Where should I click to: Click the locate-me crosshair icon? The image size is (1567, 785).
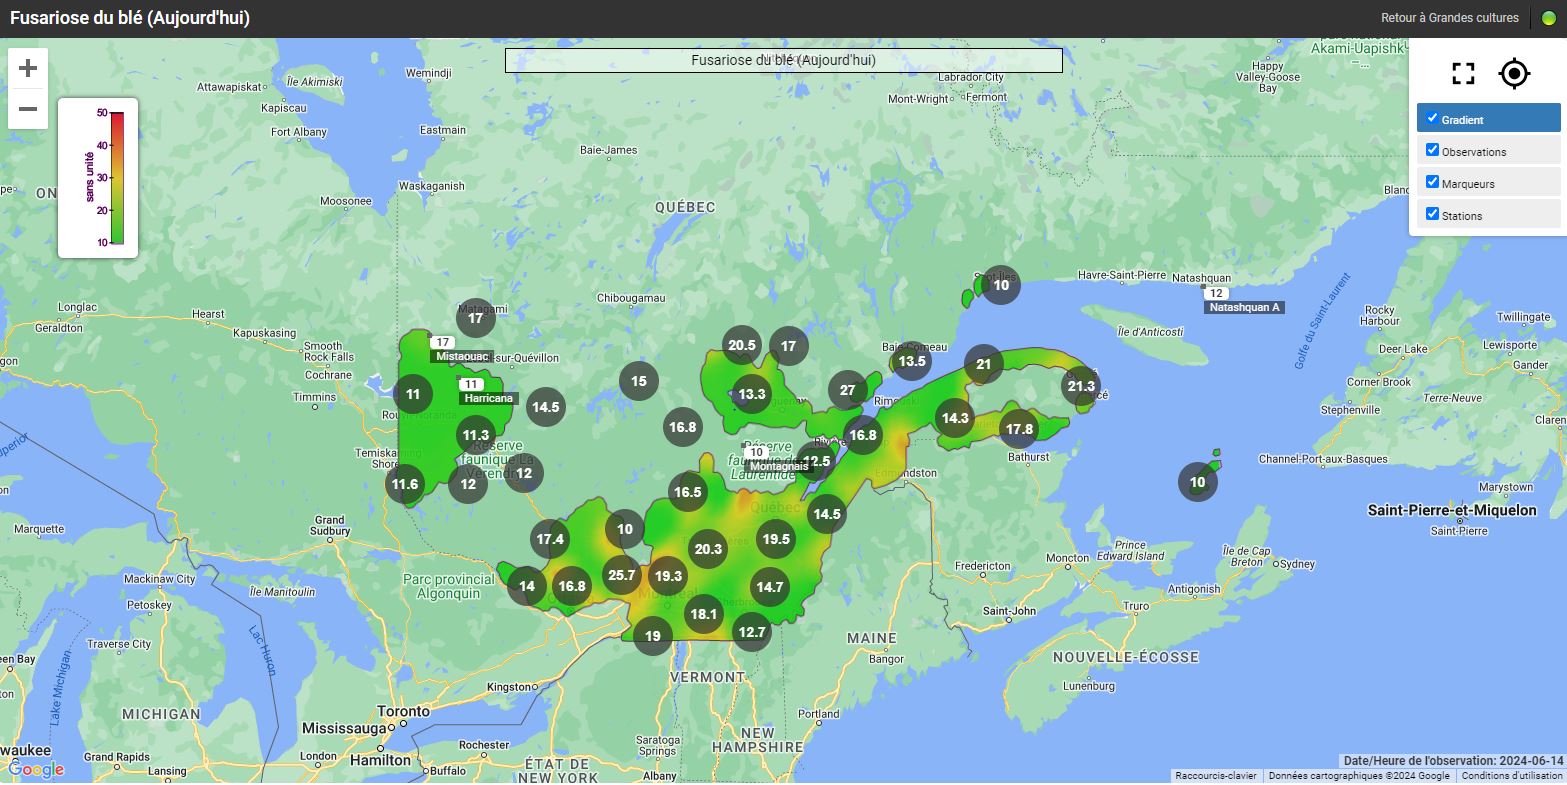(1514, 73)
